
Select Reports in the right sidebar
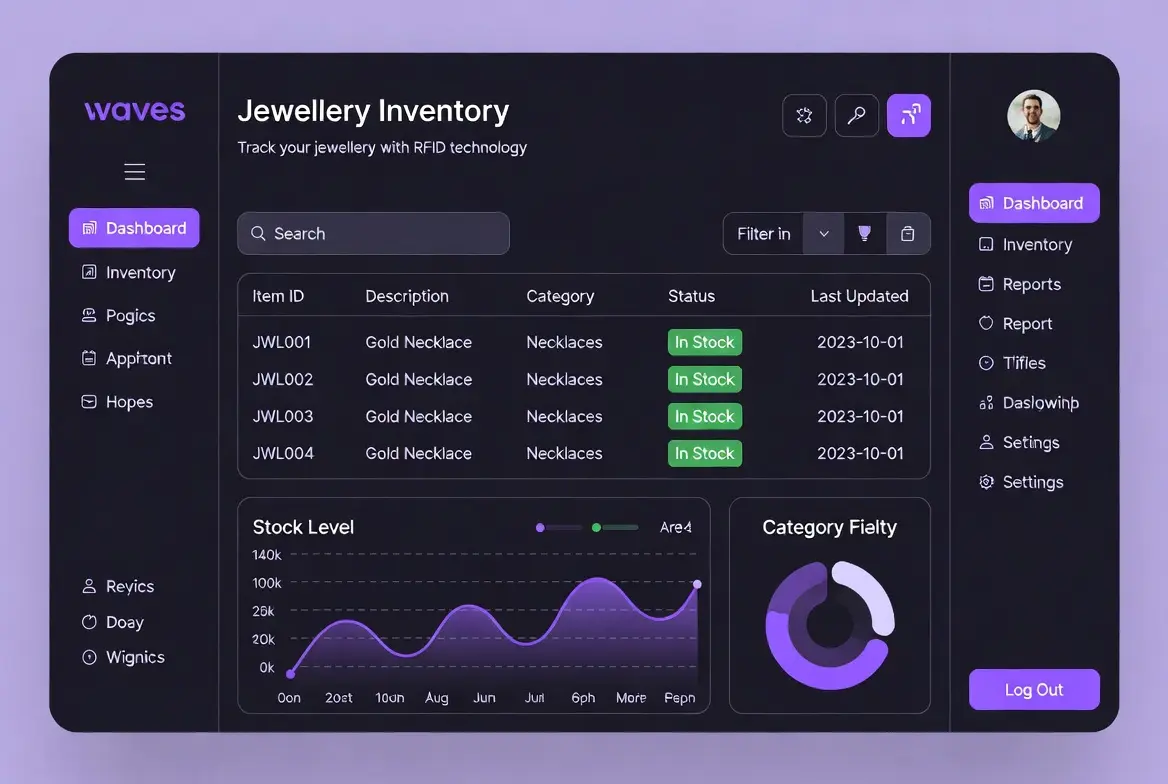coord(1031,284)
